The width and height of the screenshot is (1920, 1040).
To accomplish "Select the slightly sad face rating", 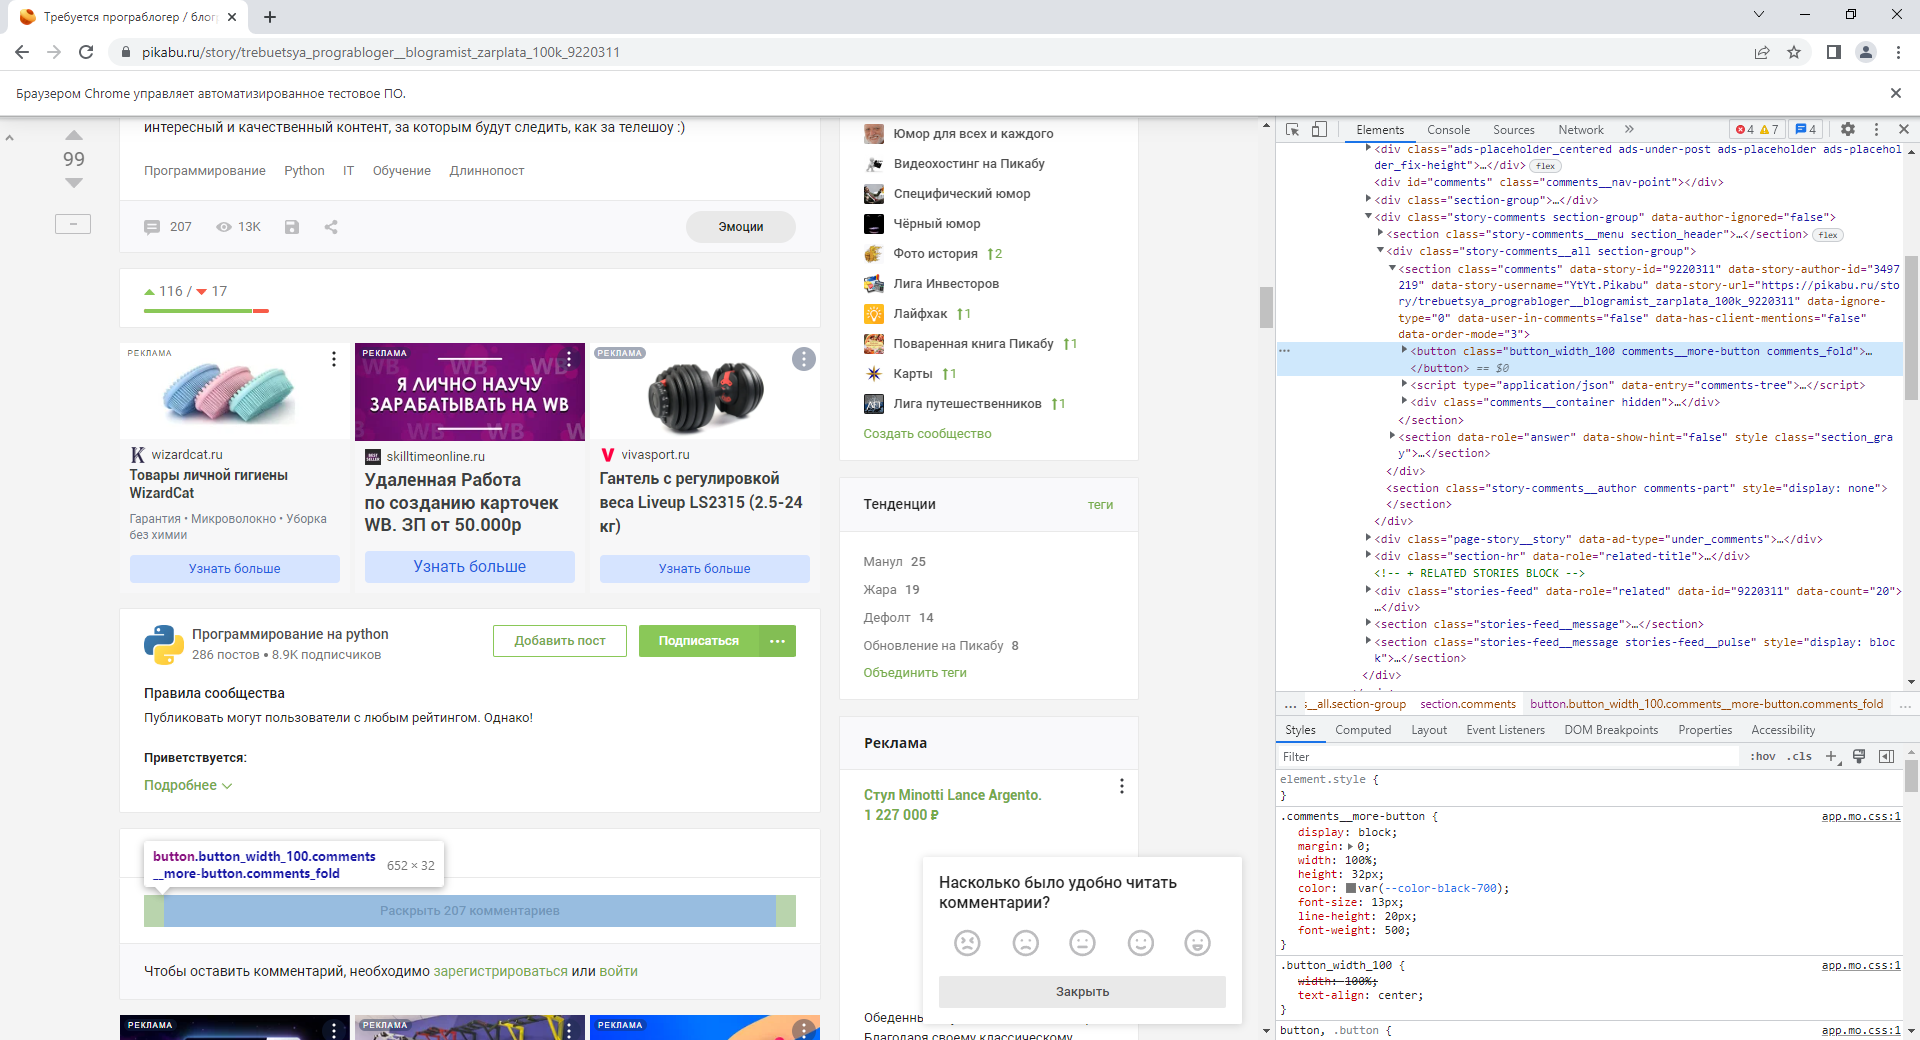I will 1025,942.
